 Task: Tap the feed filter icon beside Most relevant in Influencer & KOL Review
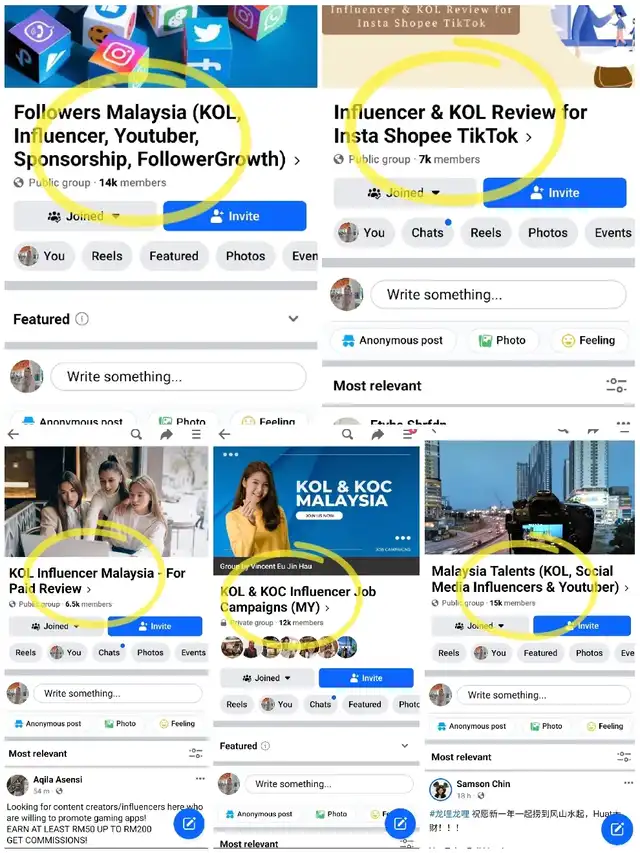(616, 385)
